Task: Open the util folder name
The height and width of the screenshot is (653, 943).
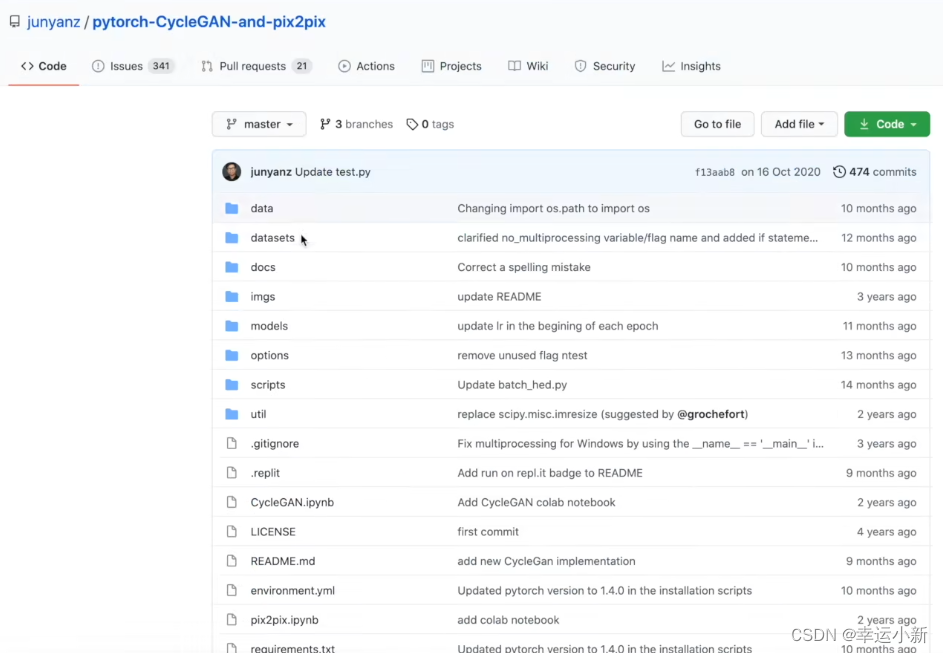Action: [x=259, y=414]
